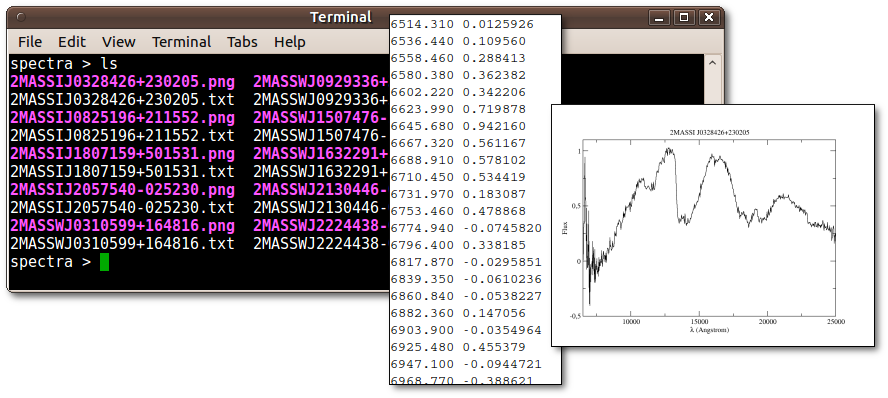This screenshot has width=888, height=398.
Task: Click the round window menu button left of title
Action: [21, 18]
